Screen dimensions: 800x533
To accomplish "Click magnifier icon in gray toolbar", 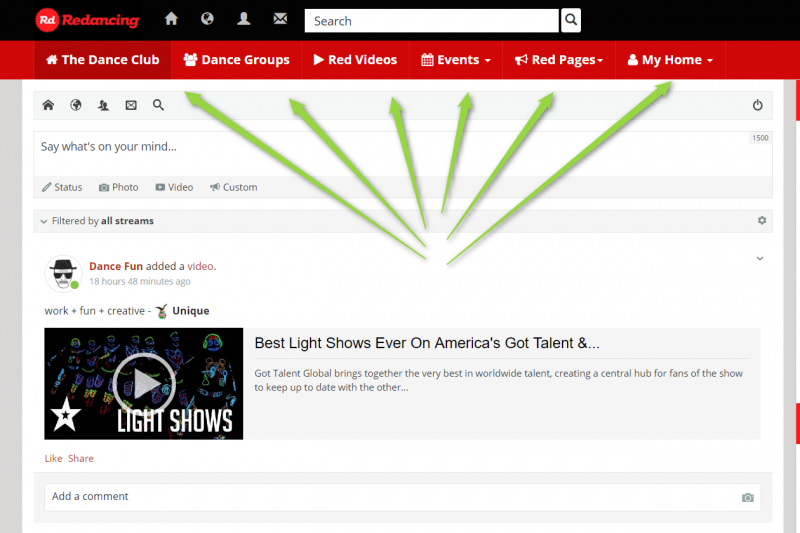I will tap(158, 105).
